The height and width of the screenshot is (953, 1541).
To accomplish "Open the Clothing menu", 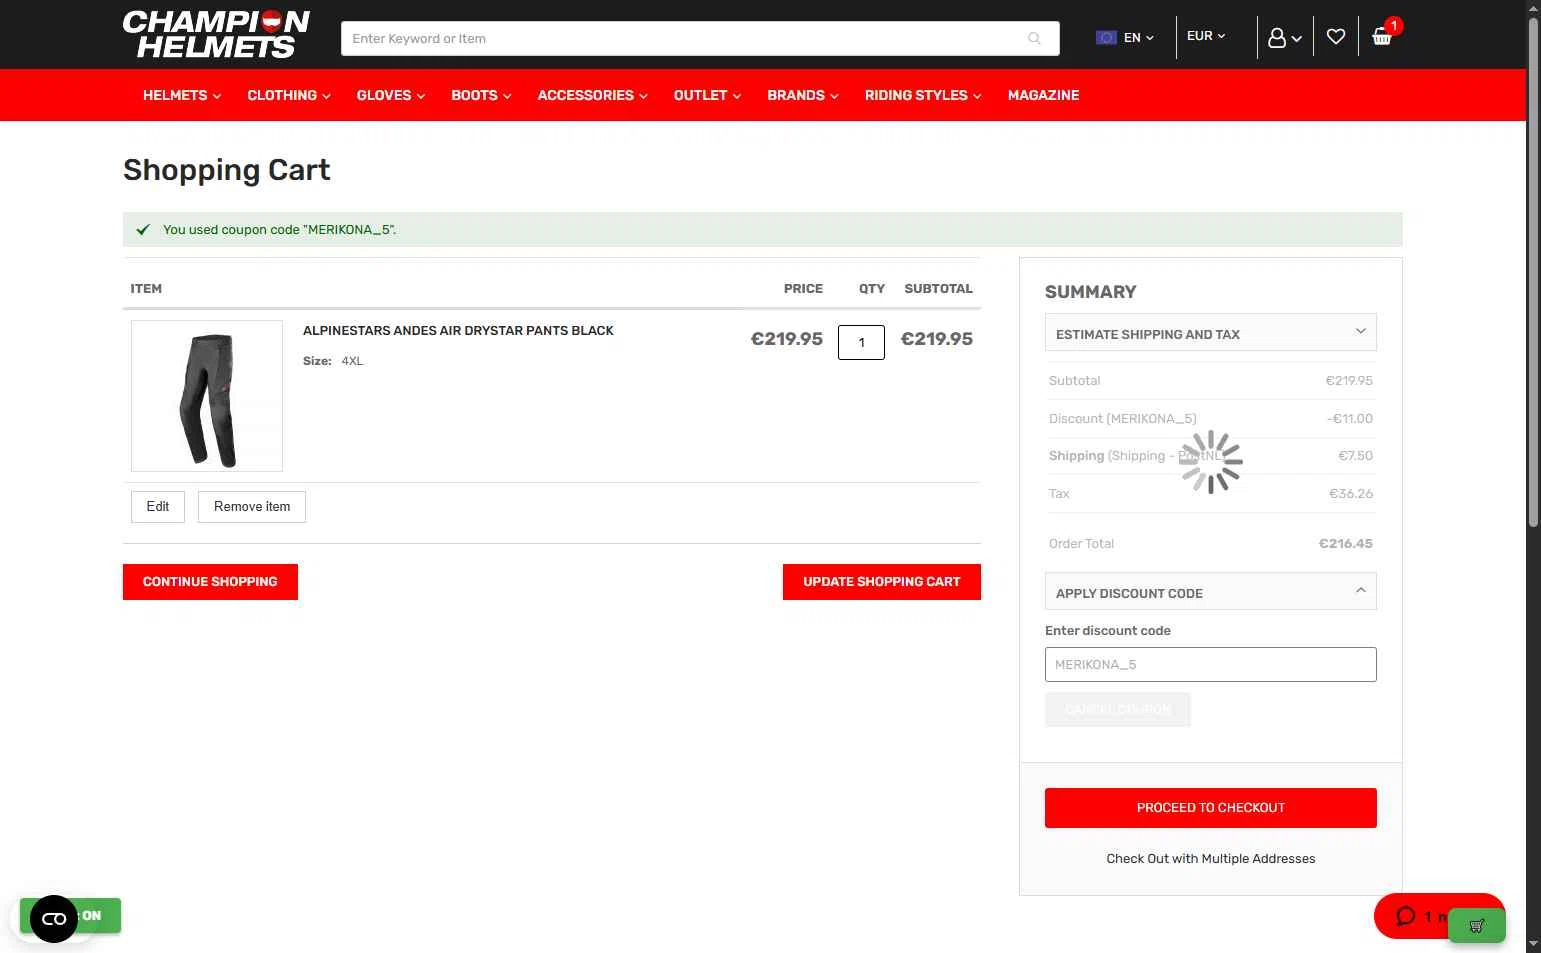I will pos(289,95).
